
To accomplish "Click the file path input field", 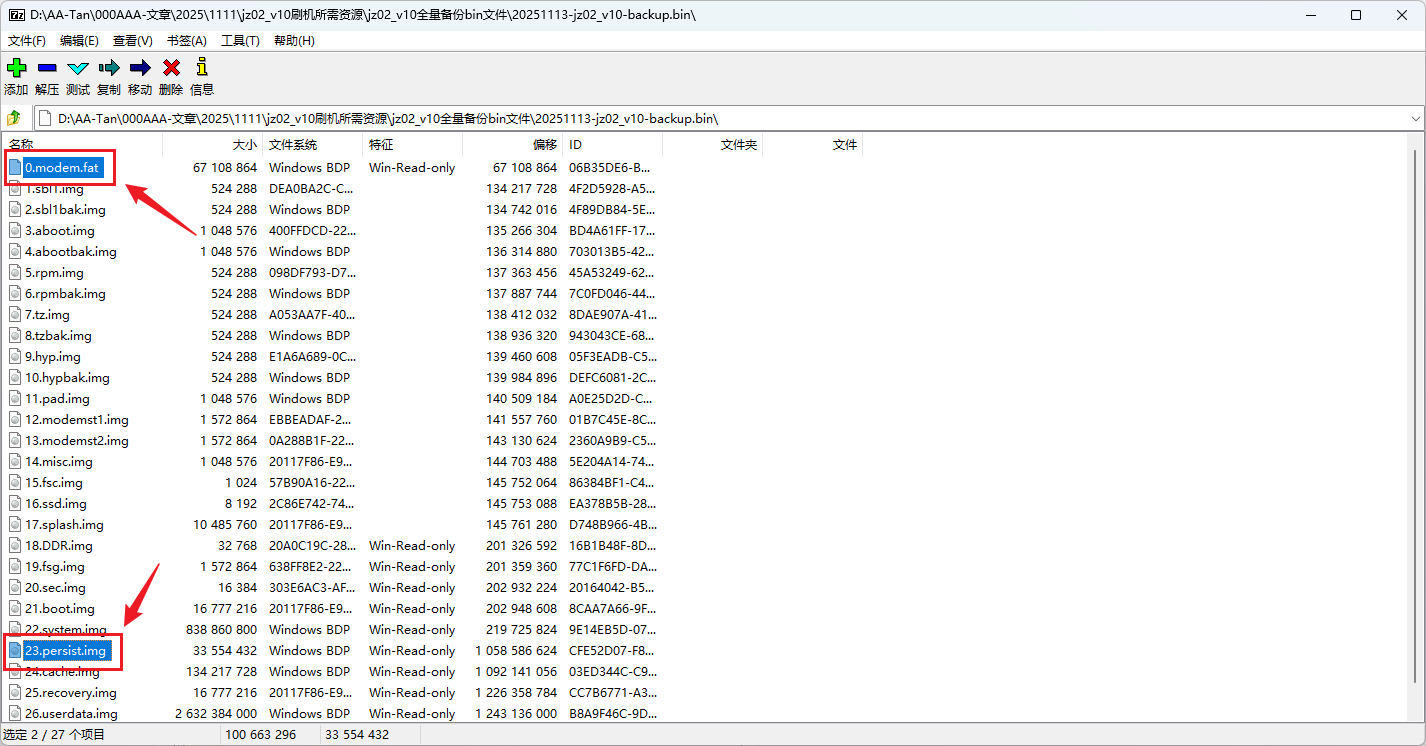I will click(700, 118).
